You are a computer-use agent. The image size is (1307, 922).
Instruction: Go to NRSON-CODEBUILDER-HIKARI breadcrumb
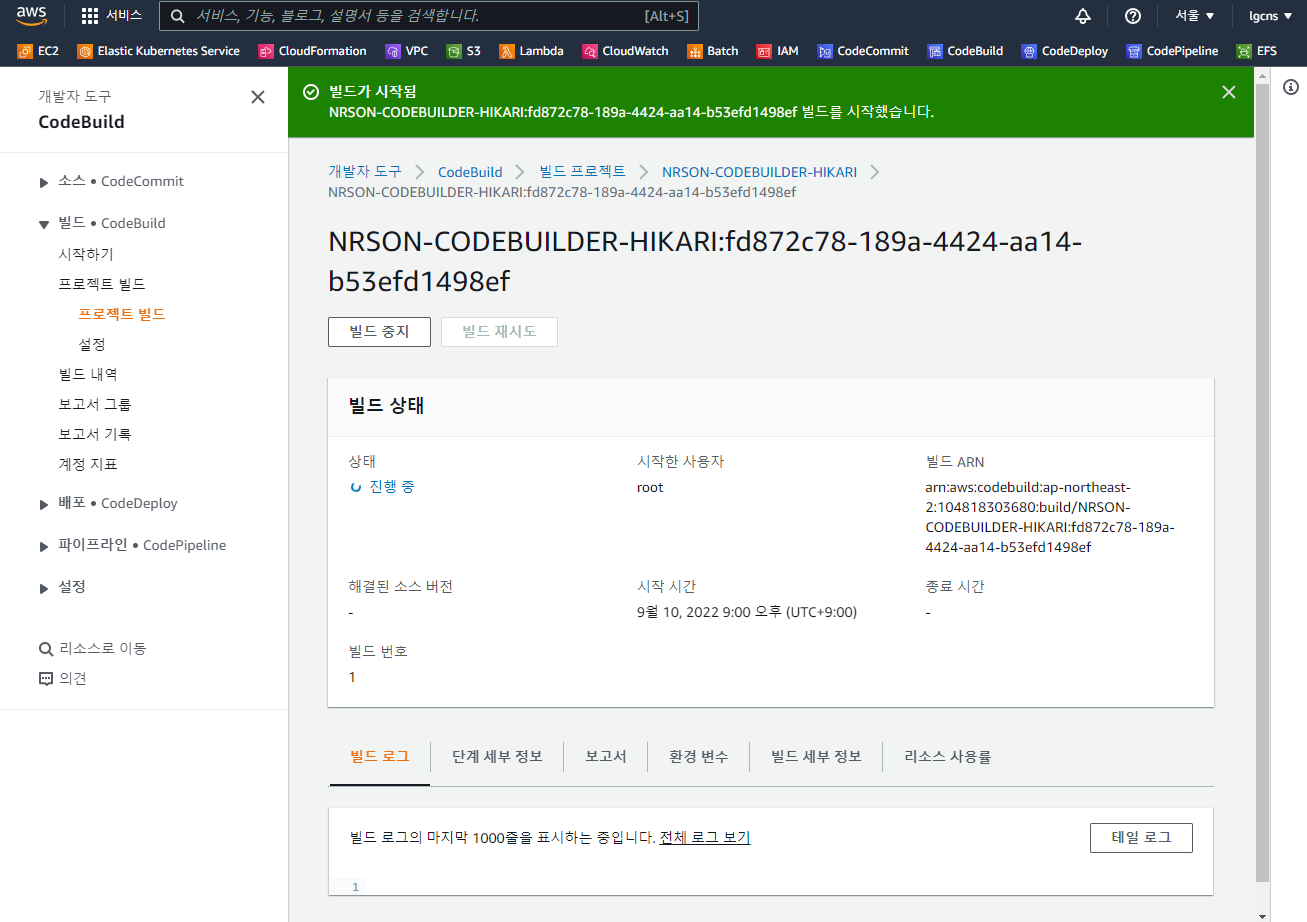tap(759, 172)
